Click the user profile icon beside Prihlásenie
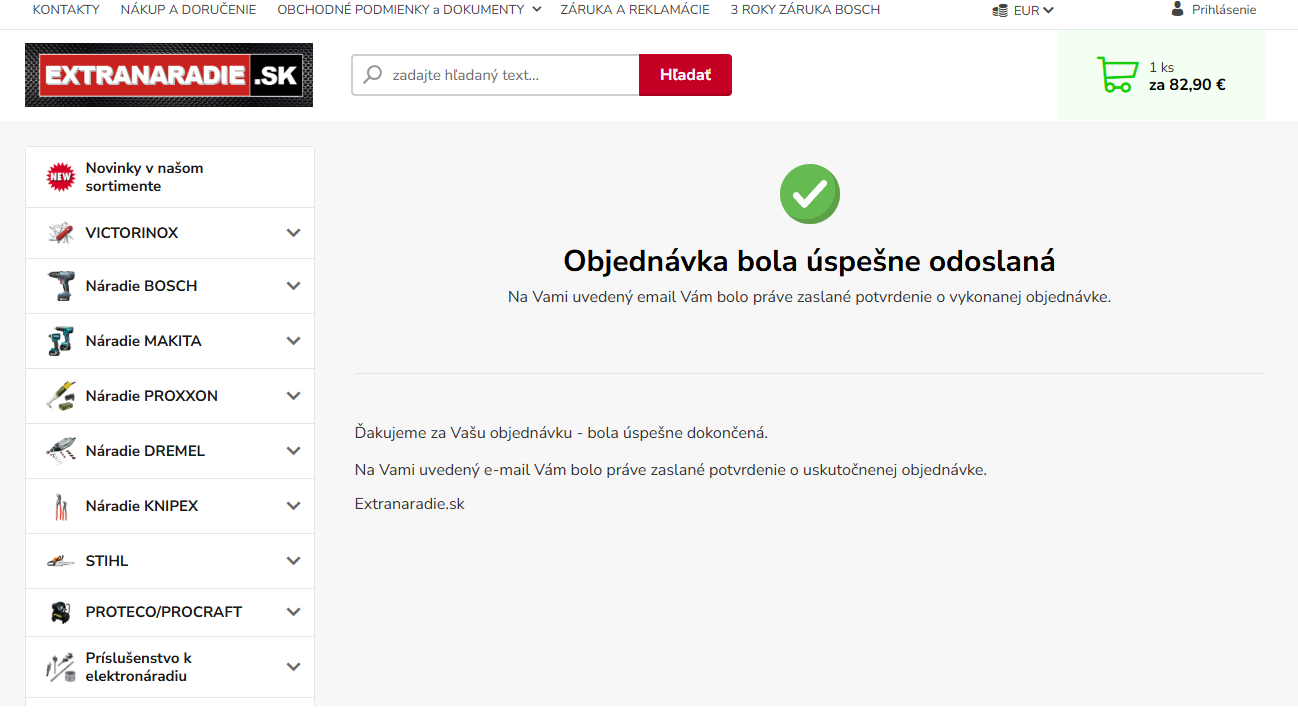The width and height of the screenshot is (1298, 722). 1177,9
